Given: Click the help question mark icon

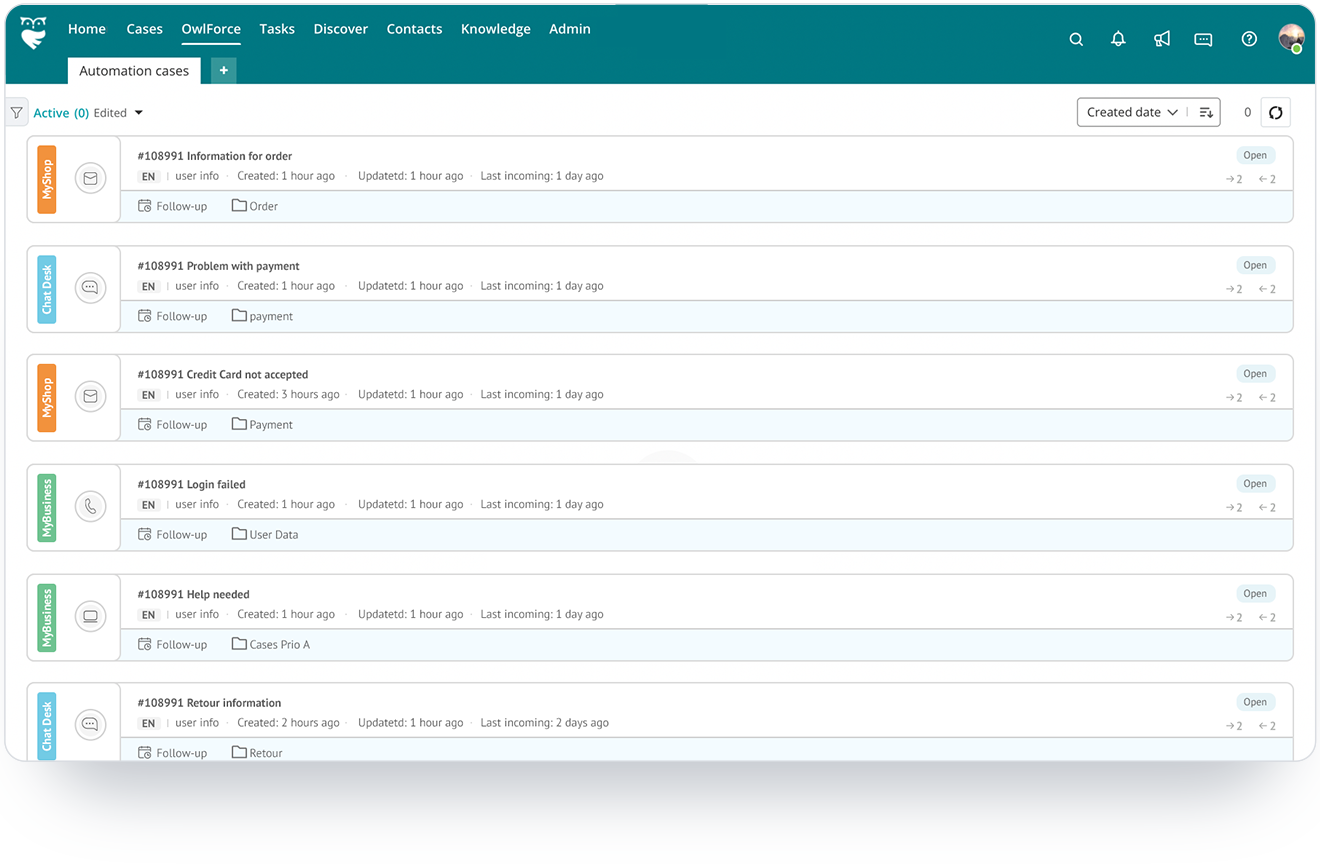Looking at the screenshot, I should [x=1249, y=39].
